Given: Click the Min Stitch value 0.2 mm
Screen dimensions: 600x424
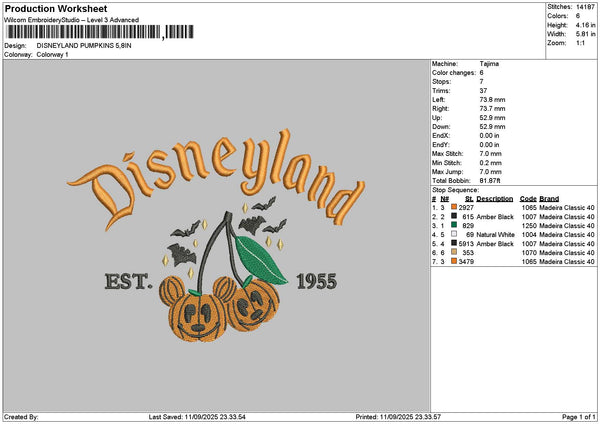Looking at the screenshot, I should [x=491, y=163].
